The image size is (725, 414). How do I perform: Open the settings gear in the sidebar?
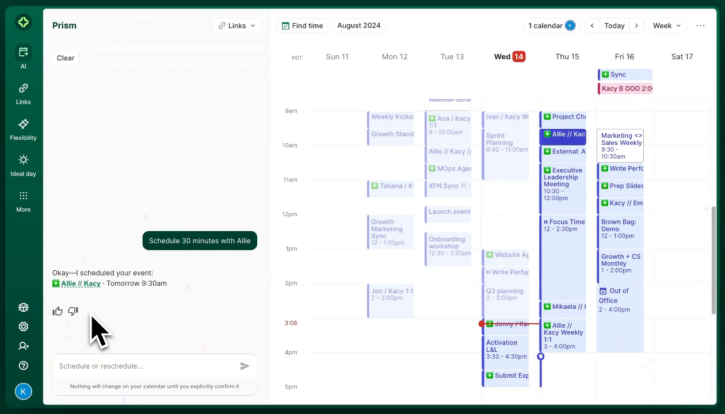(23, 326)
